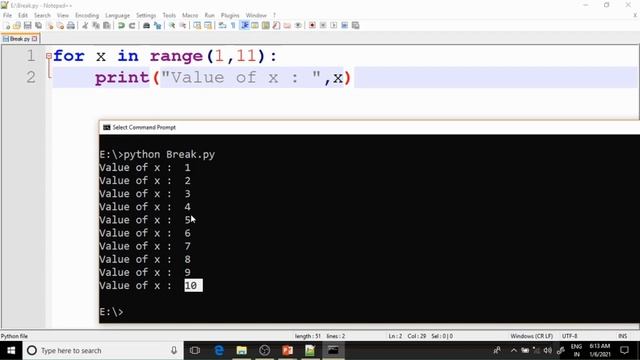Open the Run menu
Viewport: 640px width, 360px height.
(210, 15)
